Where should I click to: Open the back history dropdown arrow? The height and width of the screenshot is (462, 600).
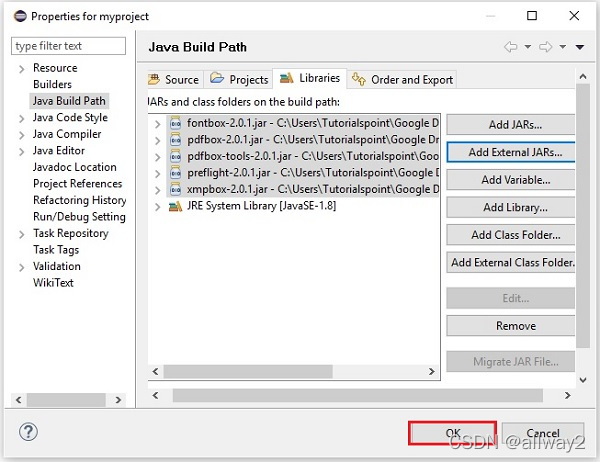pos(528,47)
